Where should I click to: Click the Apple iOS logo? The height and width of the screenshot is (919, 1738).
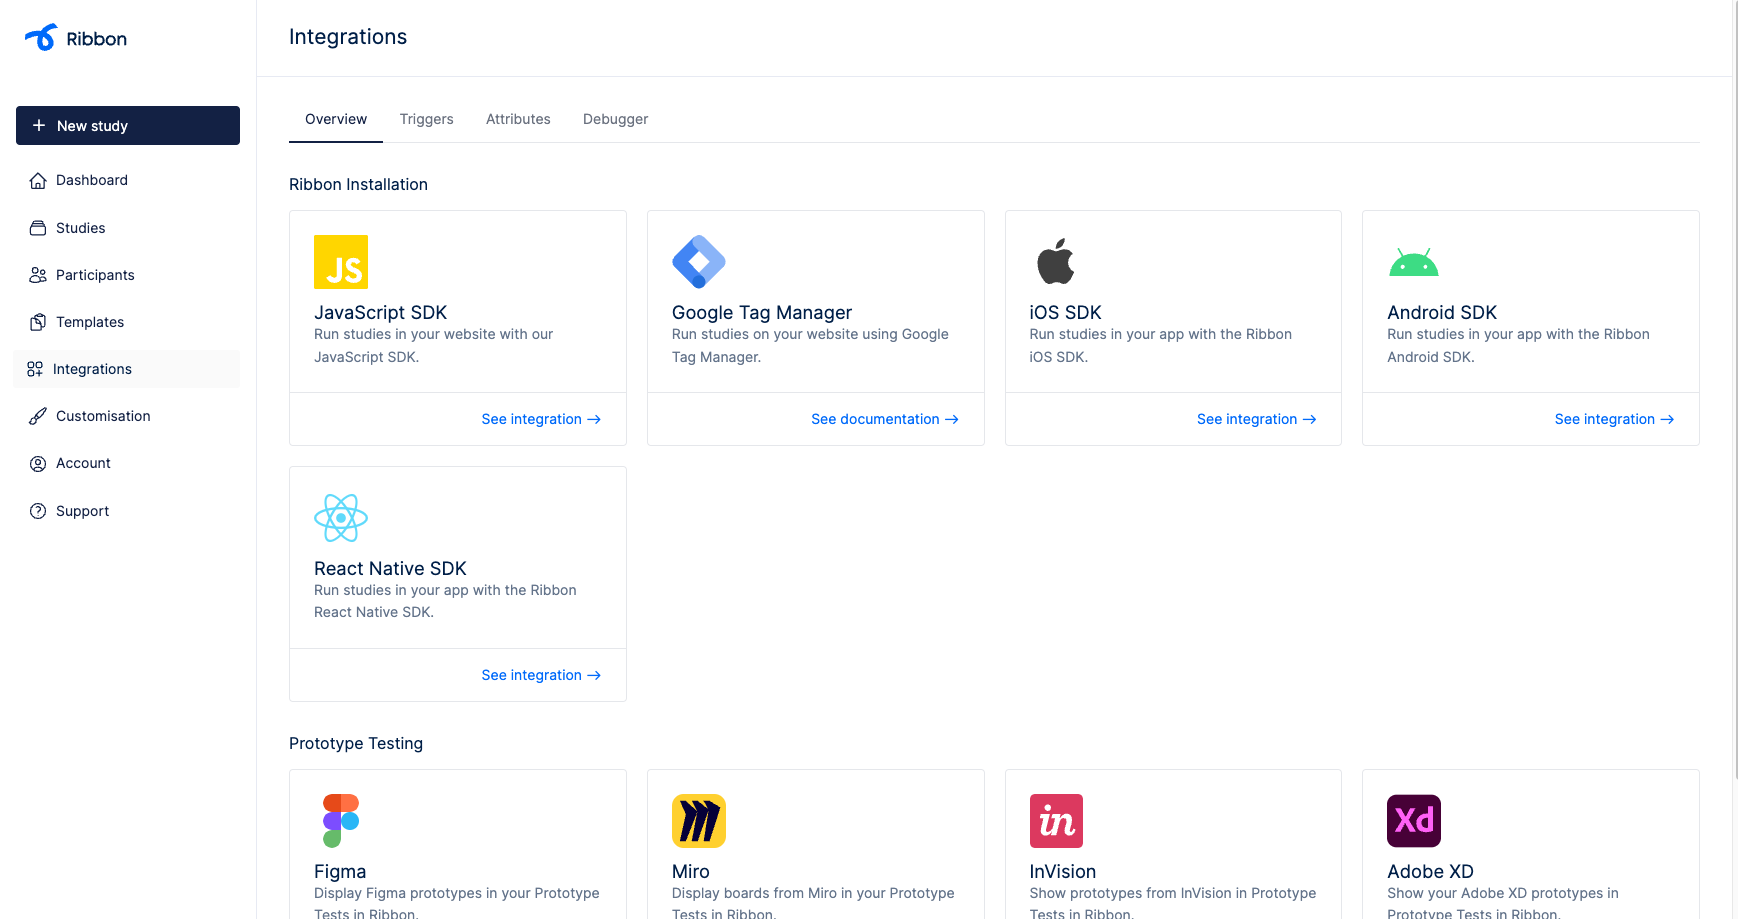(x=1056, y=262)
